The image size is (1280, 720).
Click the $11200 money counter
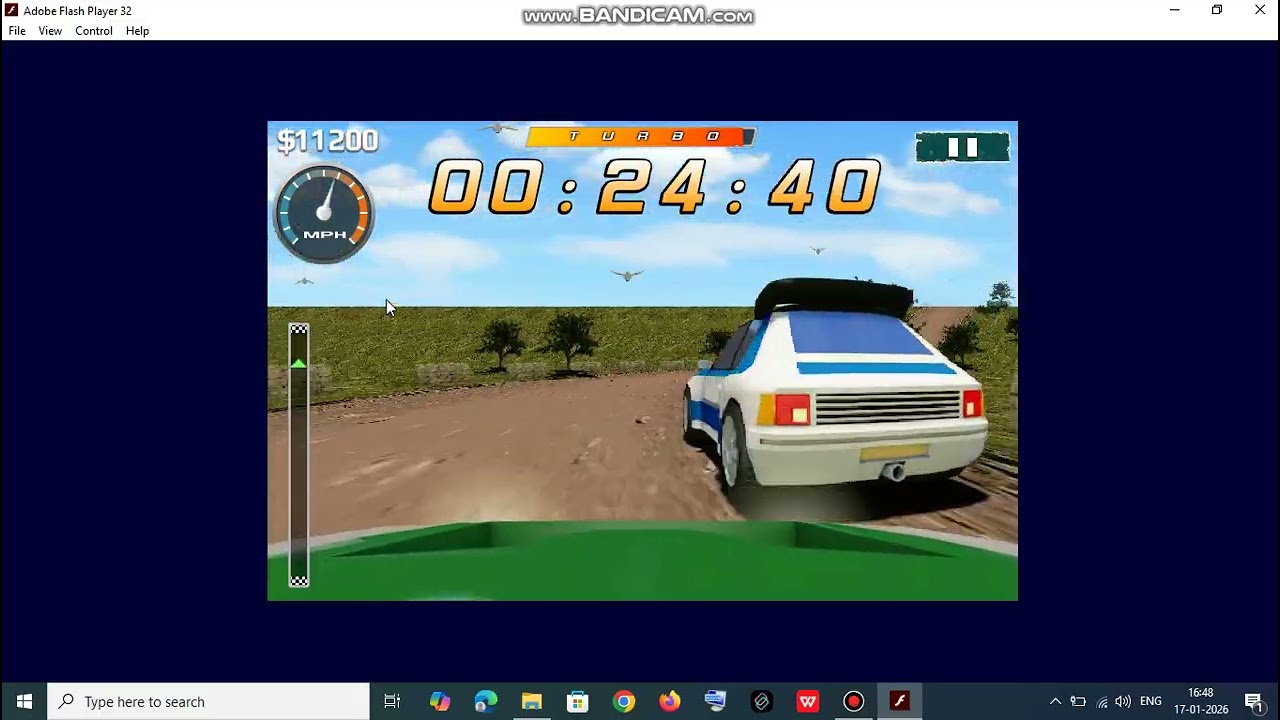tap(328, 141)
